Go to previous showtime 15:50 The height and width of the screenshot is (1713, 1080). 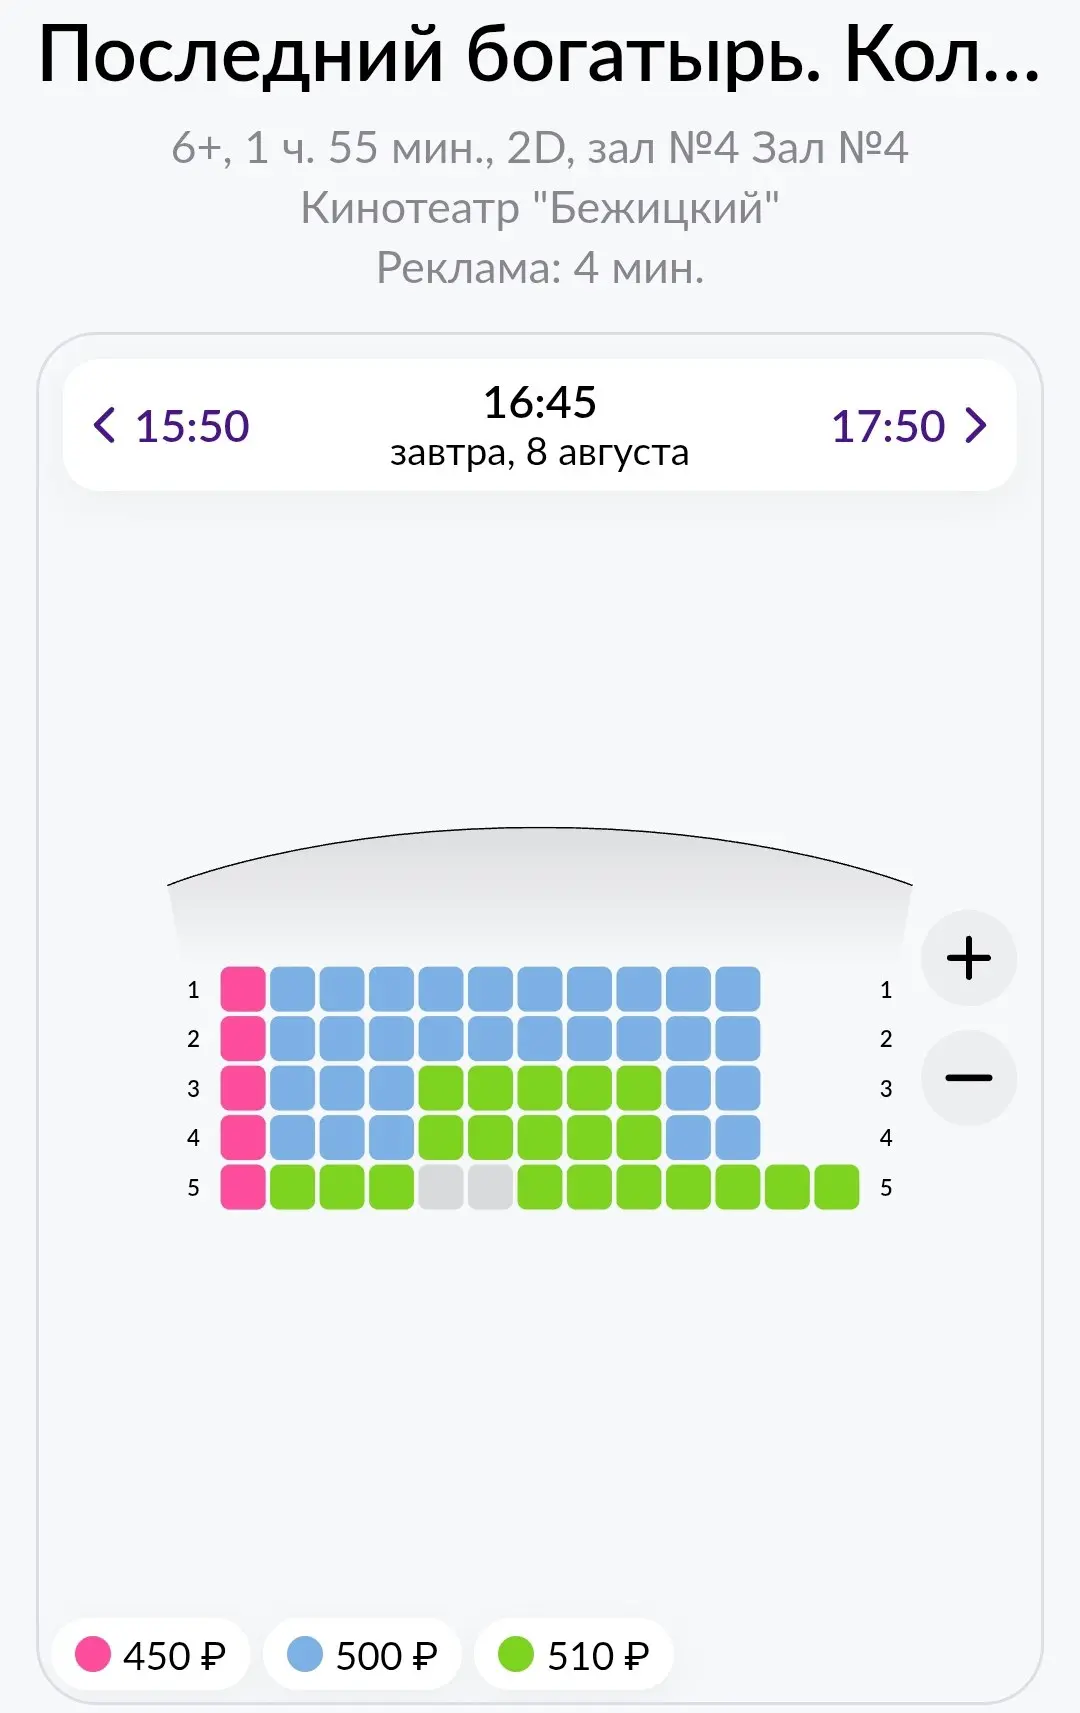pyautogui.click(x=171, y=426)
